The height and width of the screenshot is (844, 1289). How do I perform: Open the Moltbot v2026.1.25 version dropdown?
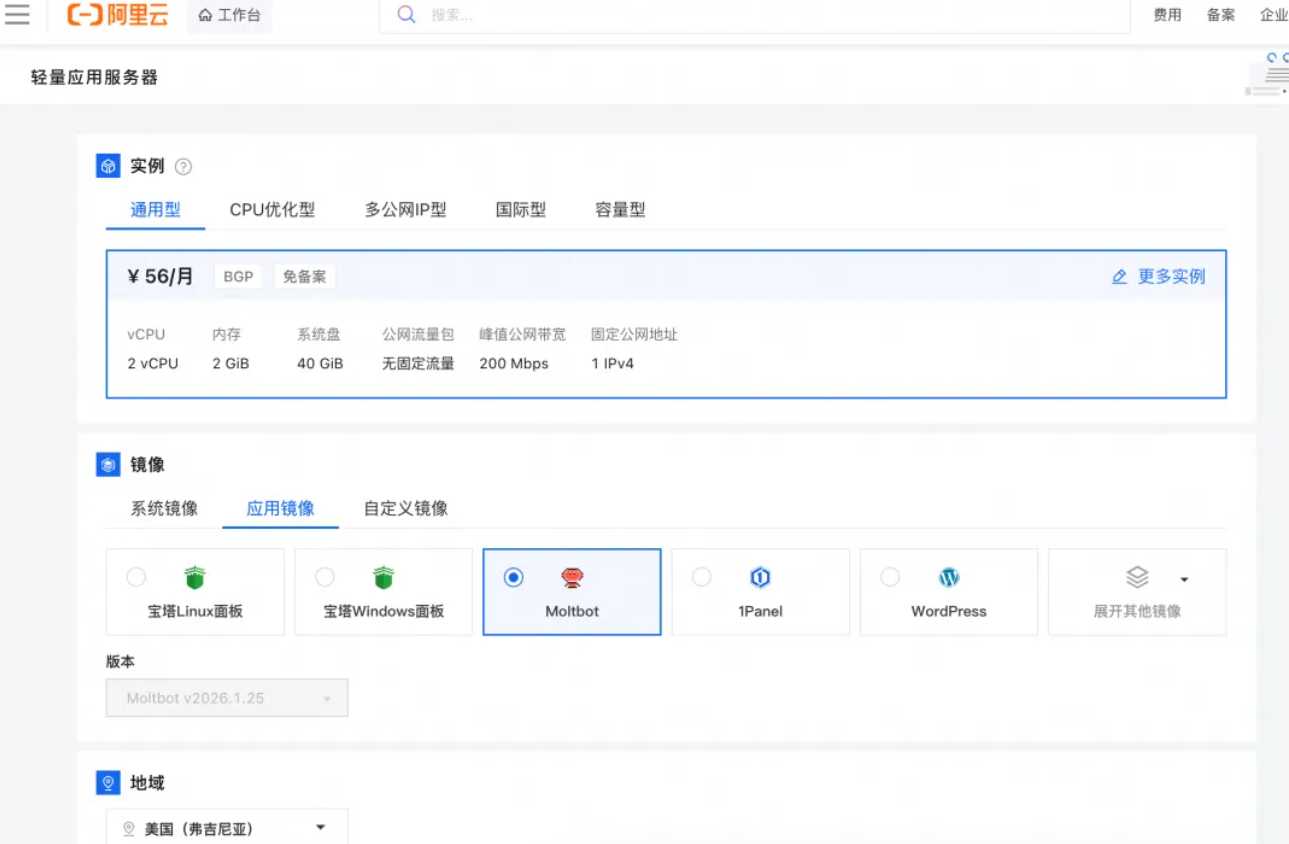click(227, 698)
